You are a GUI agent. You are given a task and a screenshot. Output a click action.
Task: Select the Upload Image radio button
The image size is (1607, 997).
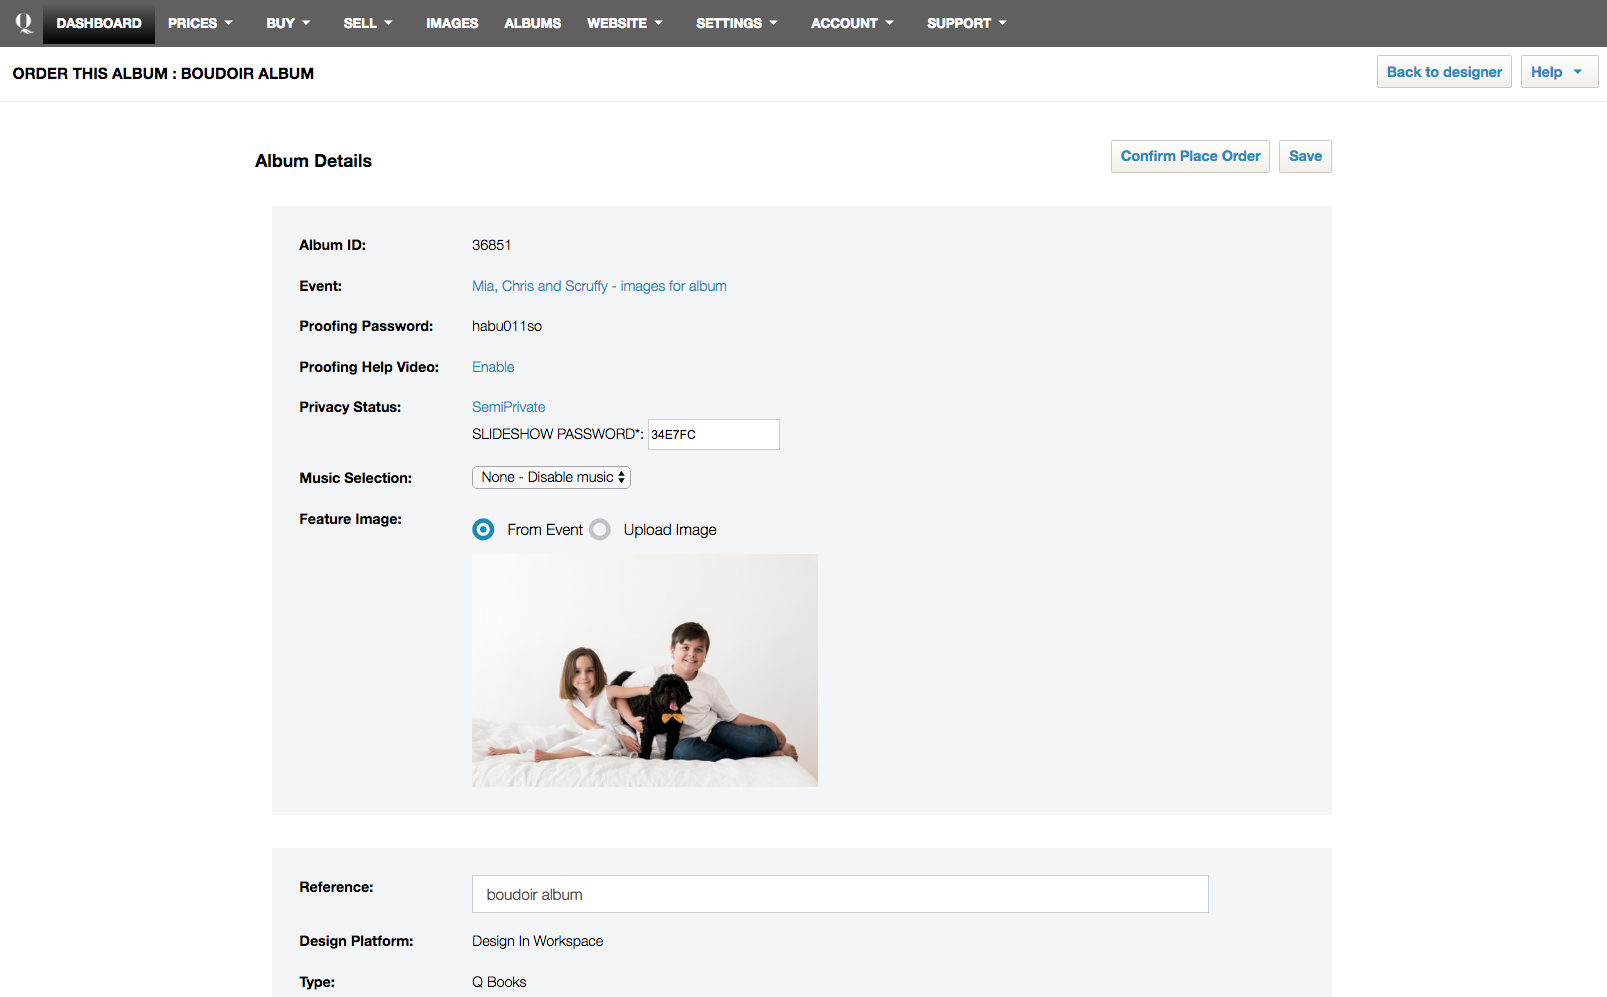tap(600, 530)
